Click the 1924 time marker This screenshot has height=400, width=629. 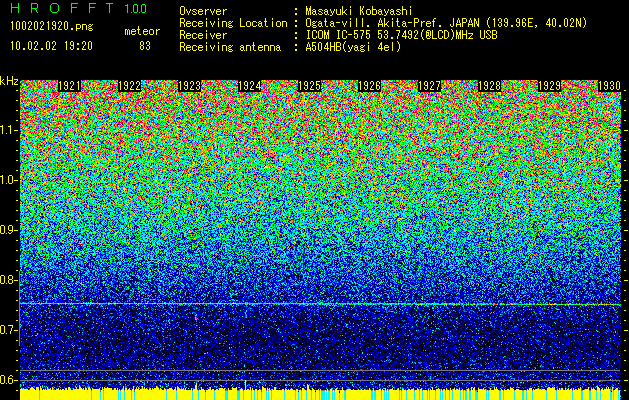coord(250,86)
